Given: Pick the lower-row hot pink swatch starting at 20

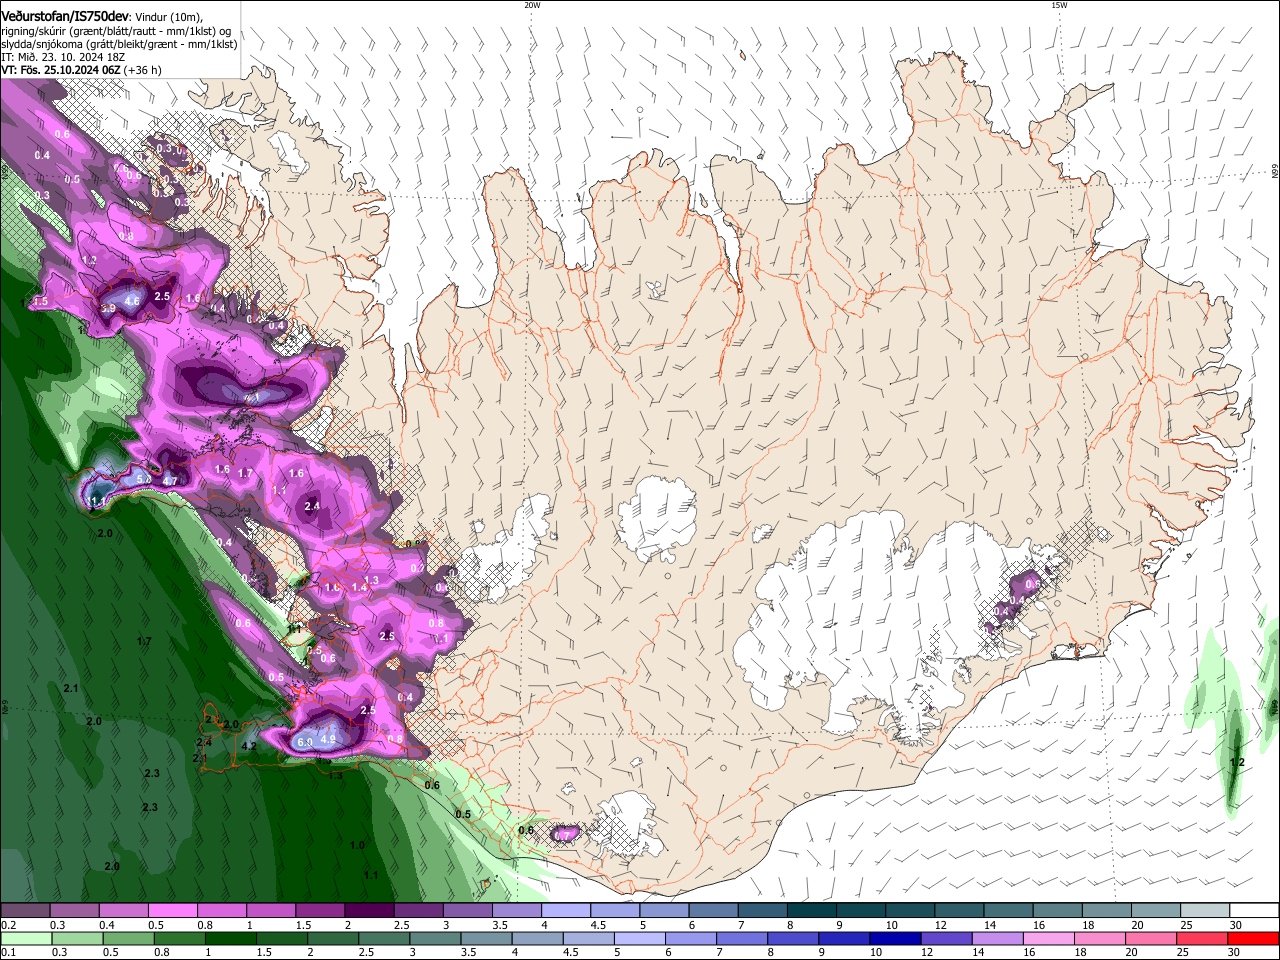Looking at the screenshot, I should point(1152,938).
